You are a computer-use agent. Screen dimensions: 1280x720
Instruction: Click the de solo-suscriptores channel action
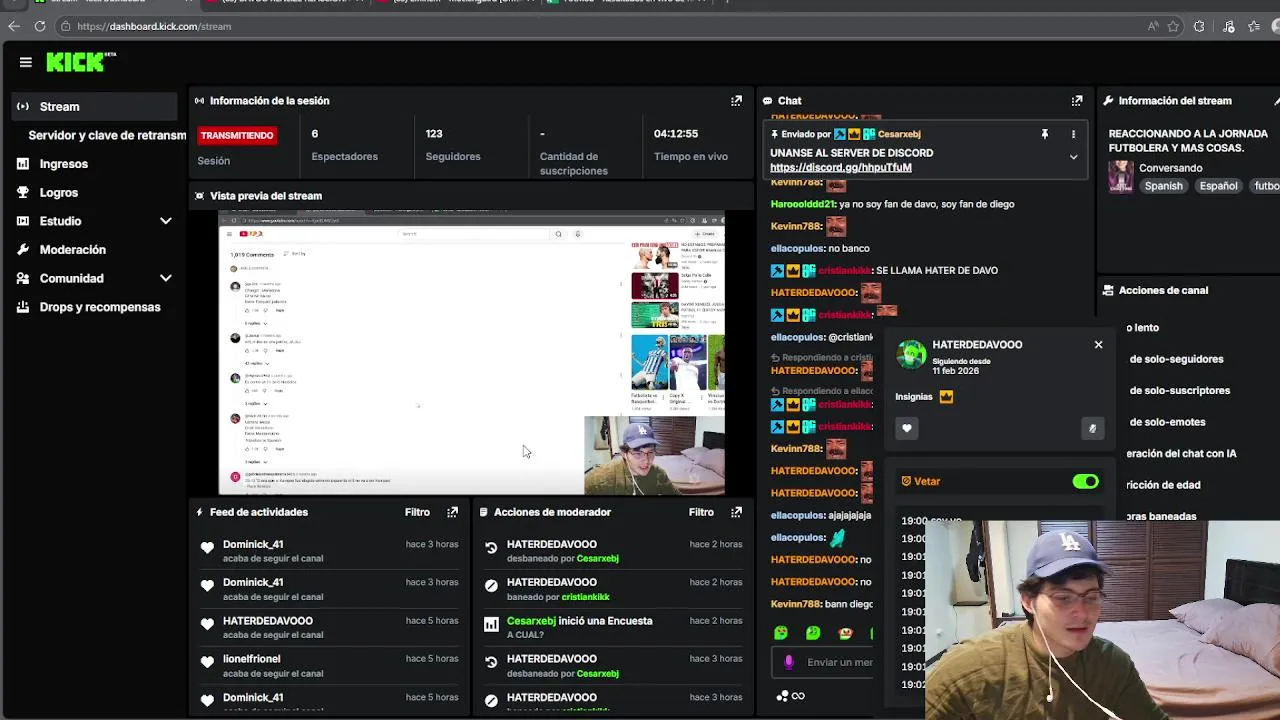pyautogui.click(x=1180, y=390)
